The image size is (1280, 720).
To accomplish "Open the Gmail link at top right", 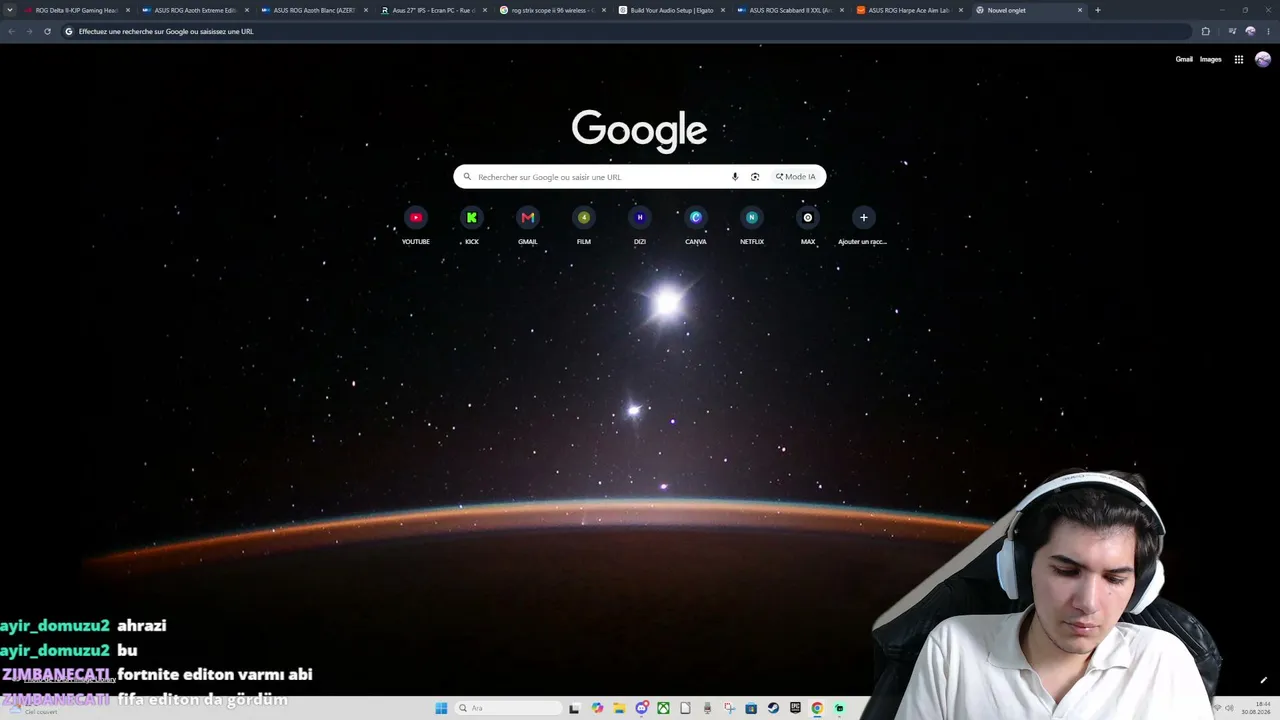I will tap(1184, 59).
